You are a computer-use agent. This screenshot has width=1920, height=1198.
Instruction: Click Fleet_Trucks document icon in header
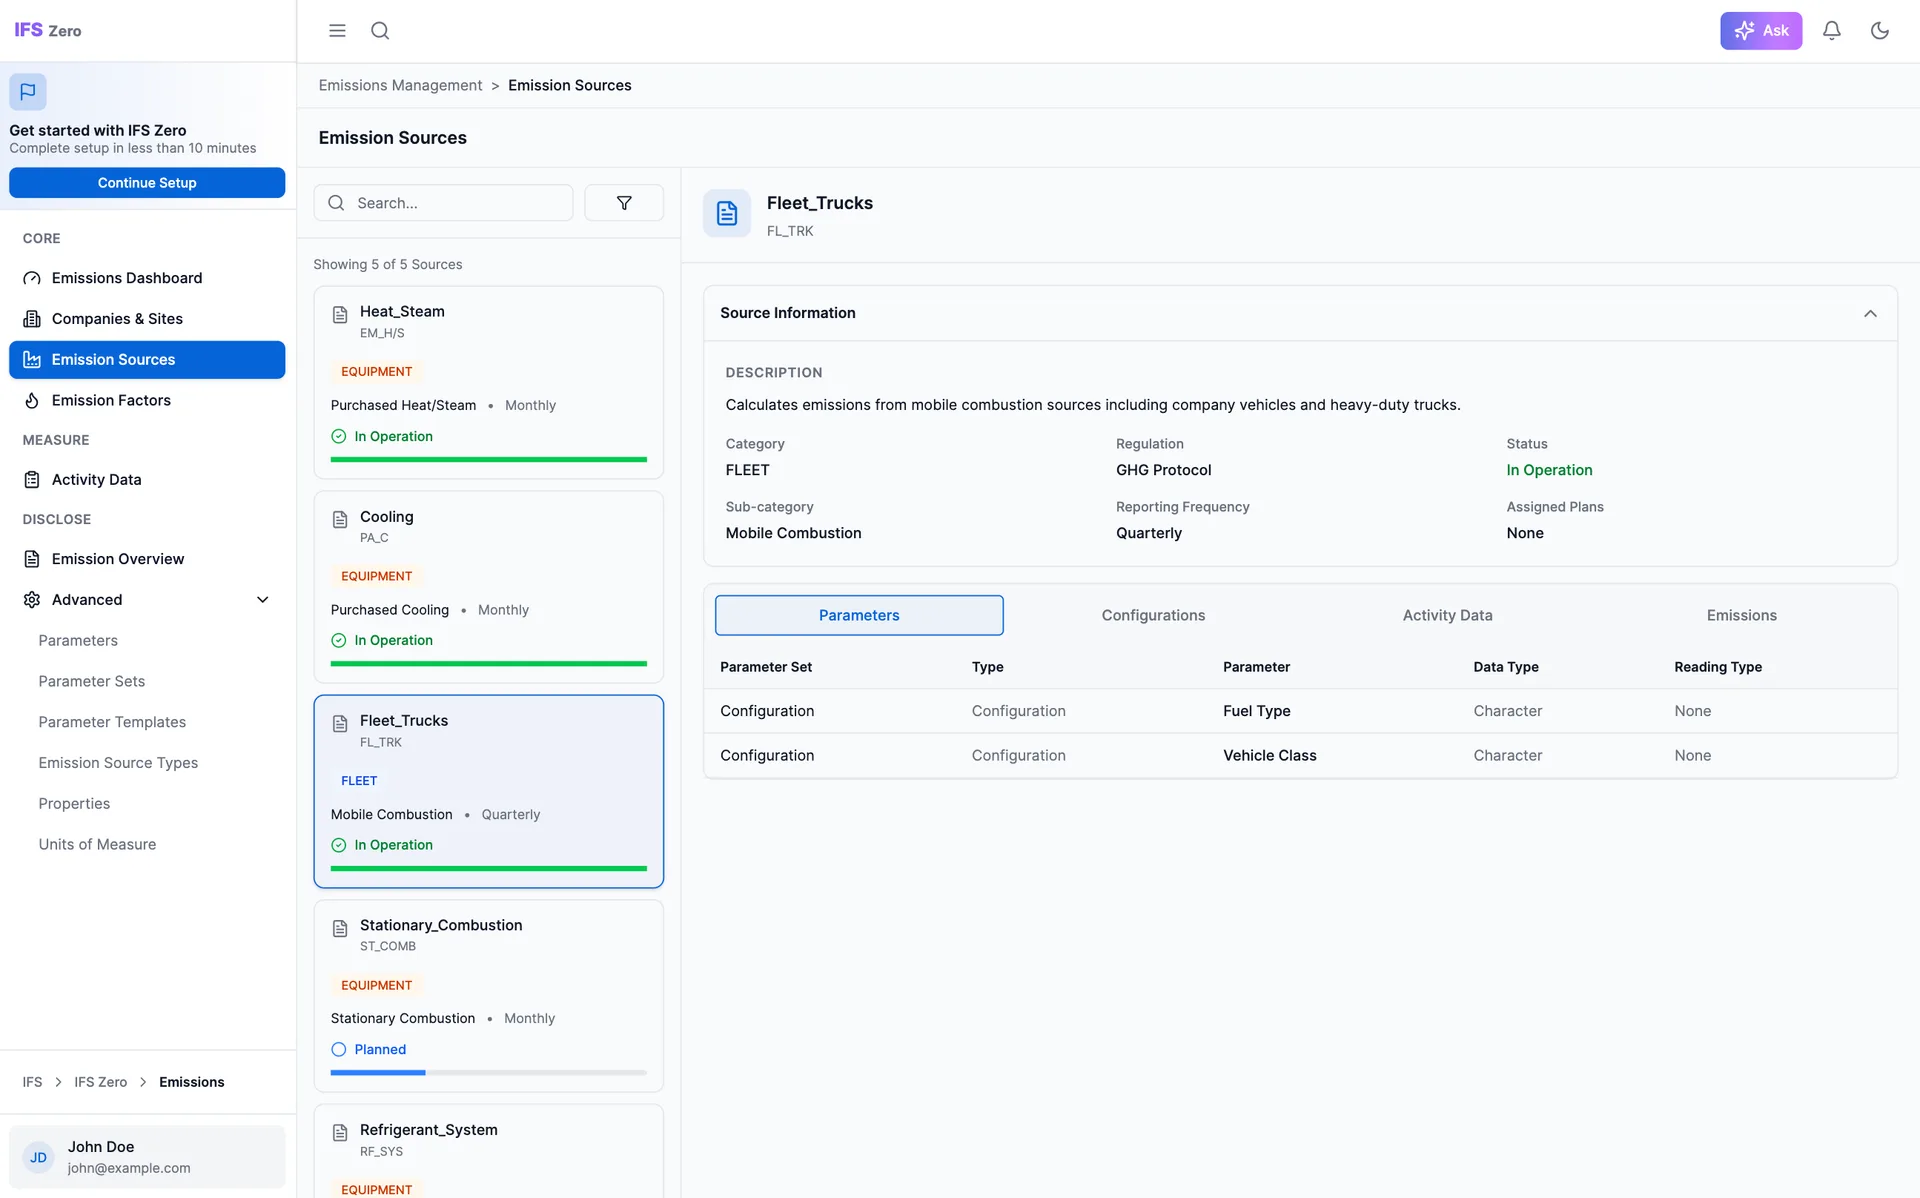[727, 213]
